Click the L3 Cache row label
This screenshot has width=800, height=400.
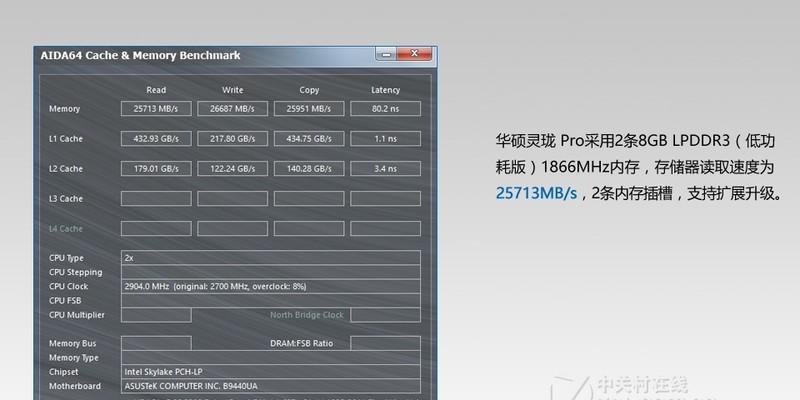[x=66, y=198]
